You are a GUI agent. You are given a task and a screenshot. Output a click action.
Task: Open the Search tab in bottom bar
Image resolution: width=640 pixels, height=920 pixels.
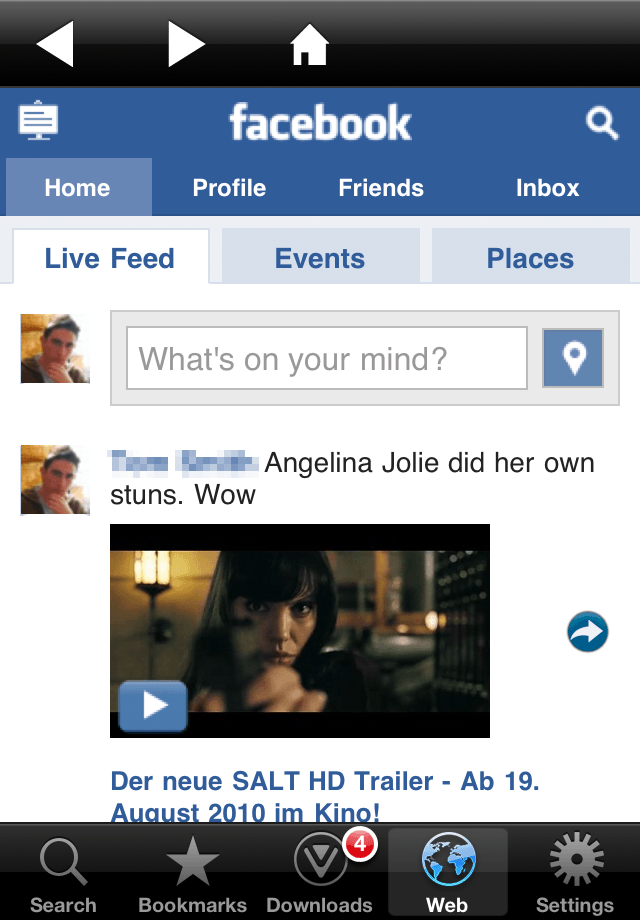point(63,874)
